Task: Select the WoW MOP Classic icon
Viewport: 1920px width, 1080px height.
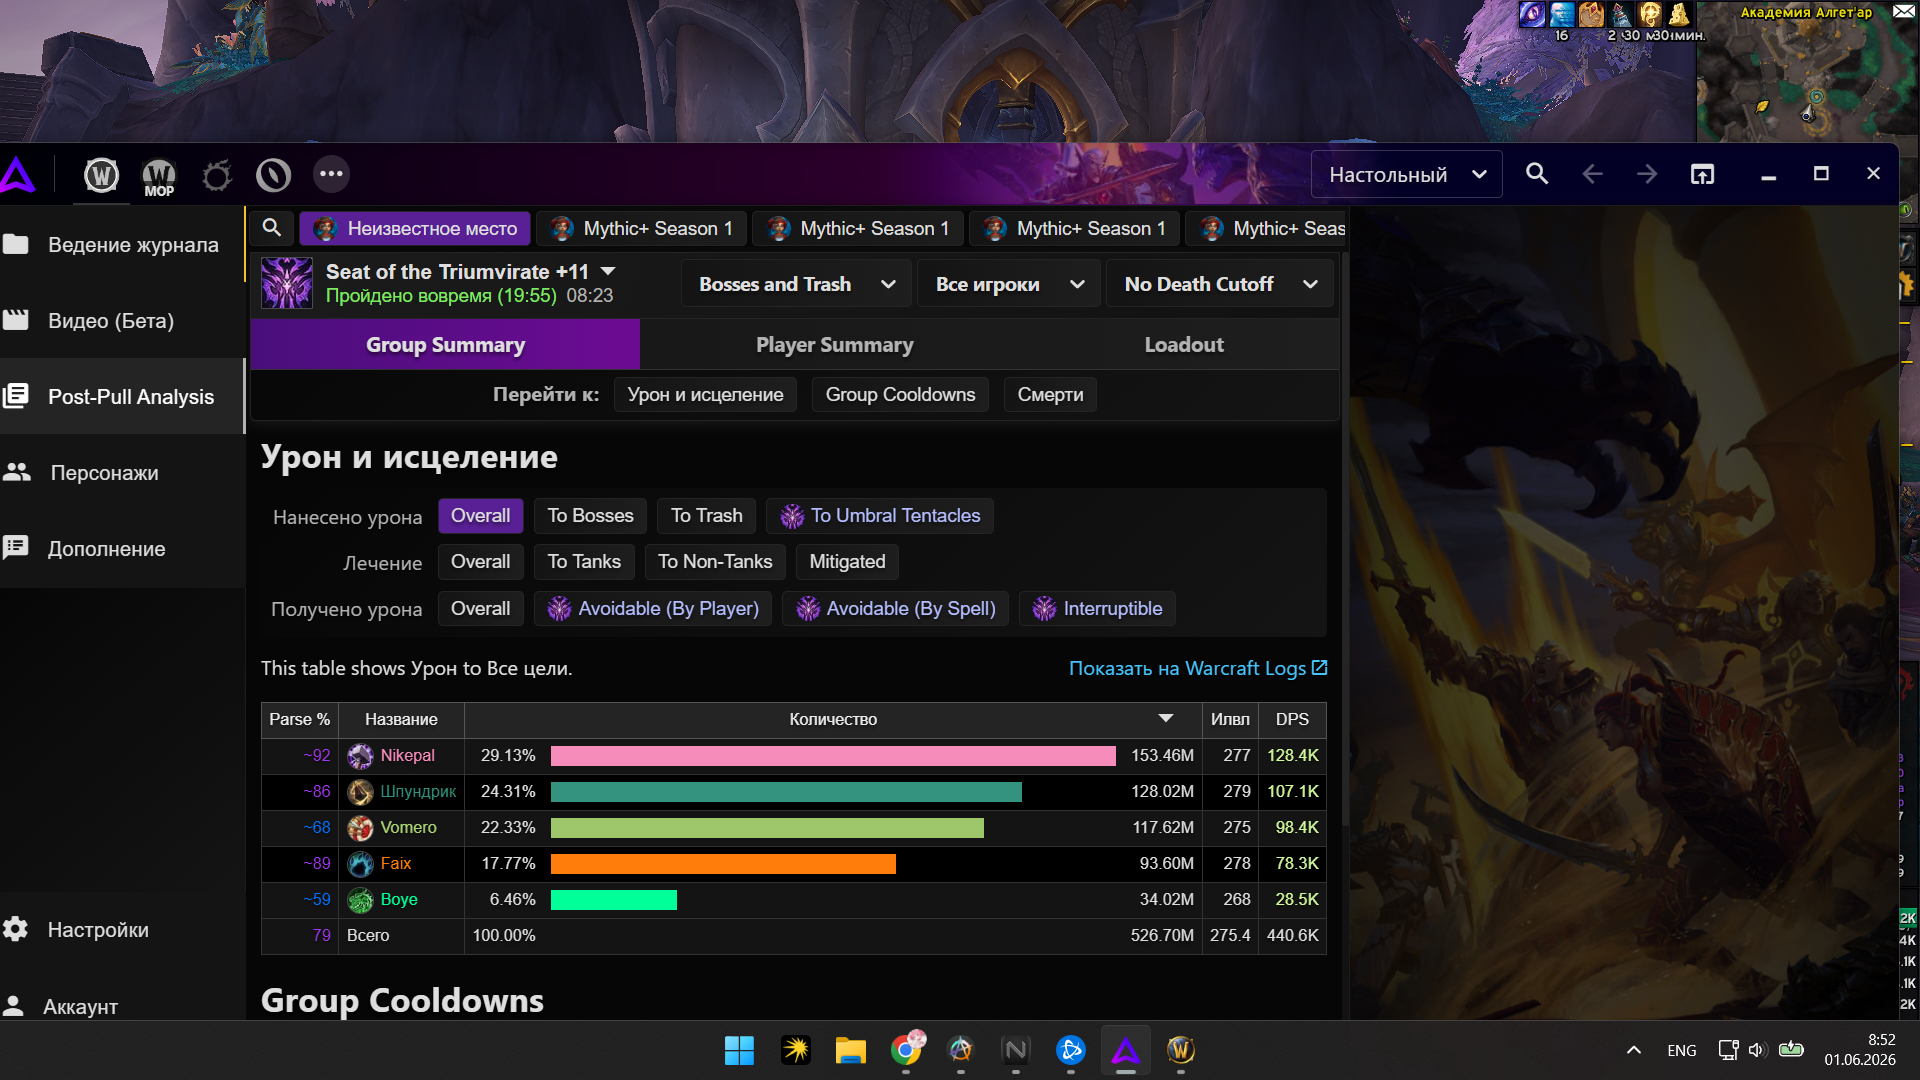Action: point(159,176)
